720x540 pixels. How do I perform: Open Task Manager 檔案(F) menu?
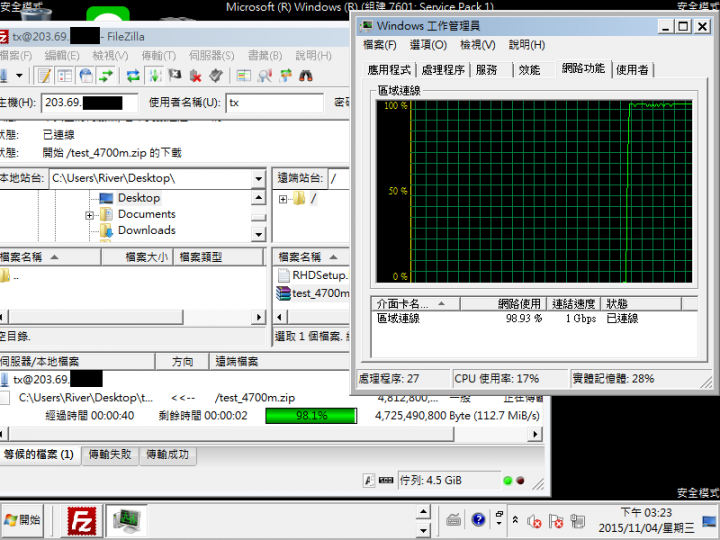(x=380, y=45)
